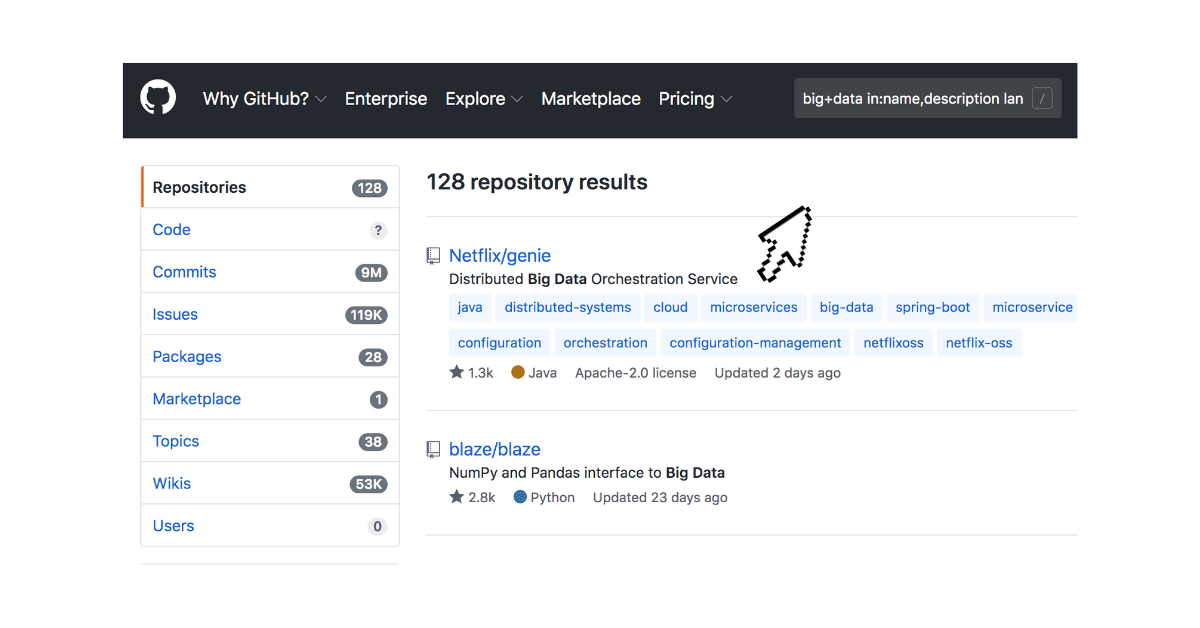The image size is (1200, 628).
Task: Select the java topic tag
Action: coord(470,308)
